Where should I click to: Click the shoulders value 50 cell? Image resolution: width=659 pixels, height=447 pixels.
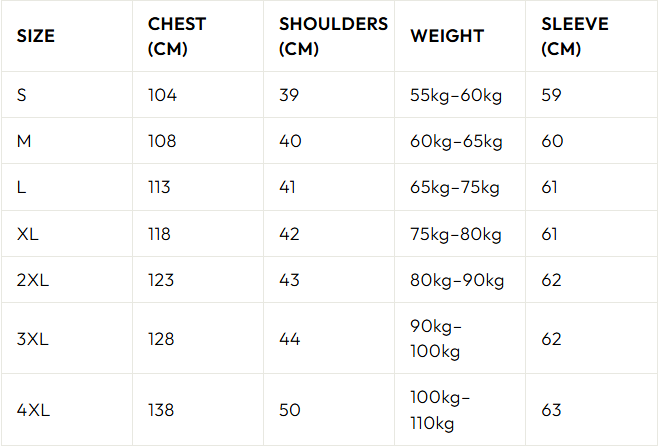[290, 410]
